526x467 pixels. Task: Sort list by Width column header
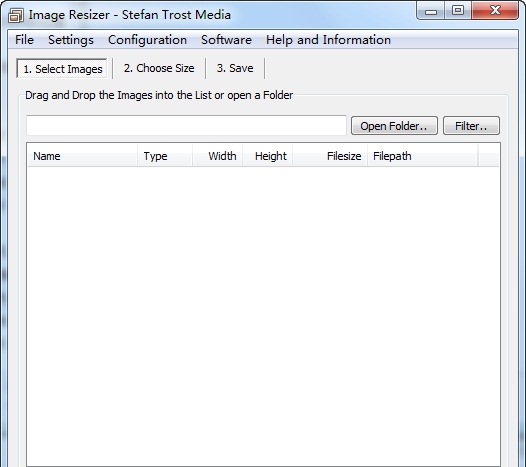click(217, 156)
